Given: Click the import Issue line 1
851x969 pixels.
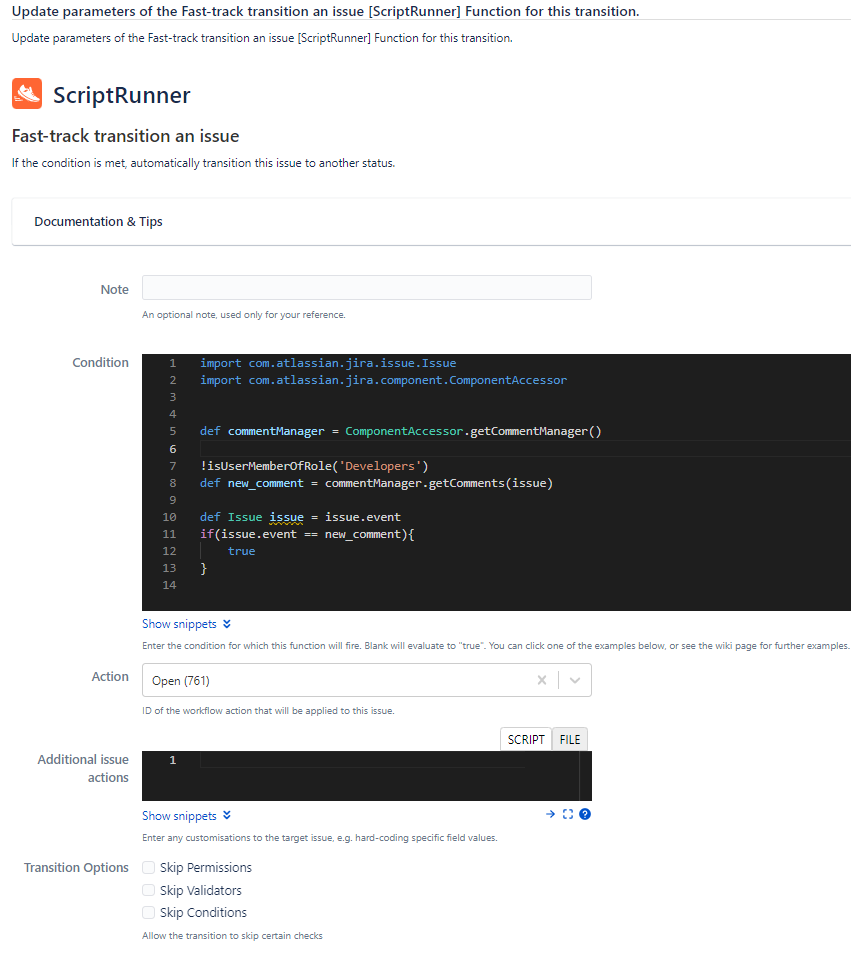Looking at the screenshot, I should click(x=328, y=363).
